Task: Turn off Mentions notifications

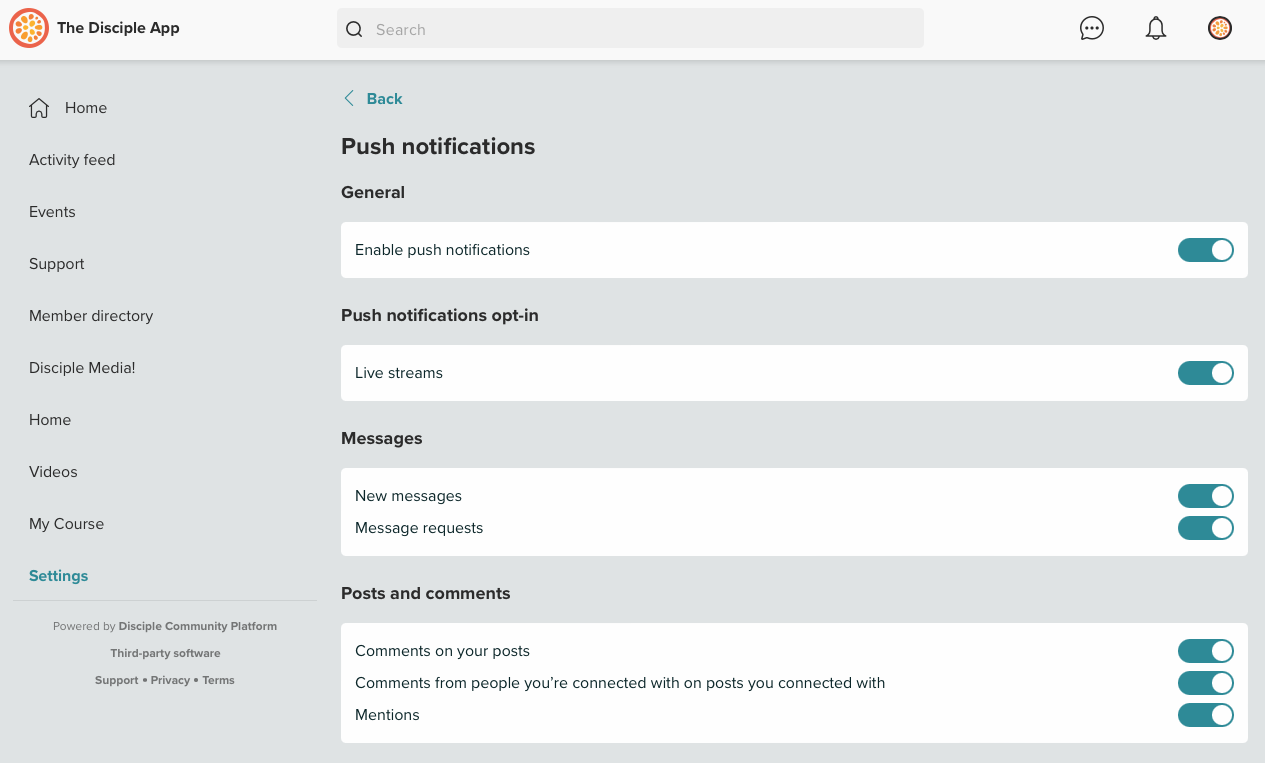Action: [1205, 715]
